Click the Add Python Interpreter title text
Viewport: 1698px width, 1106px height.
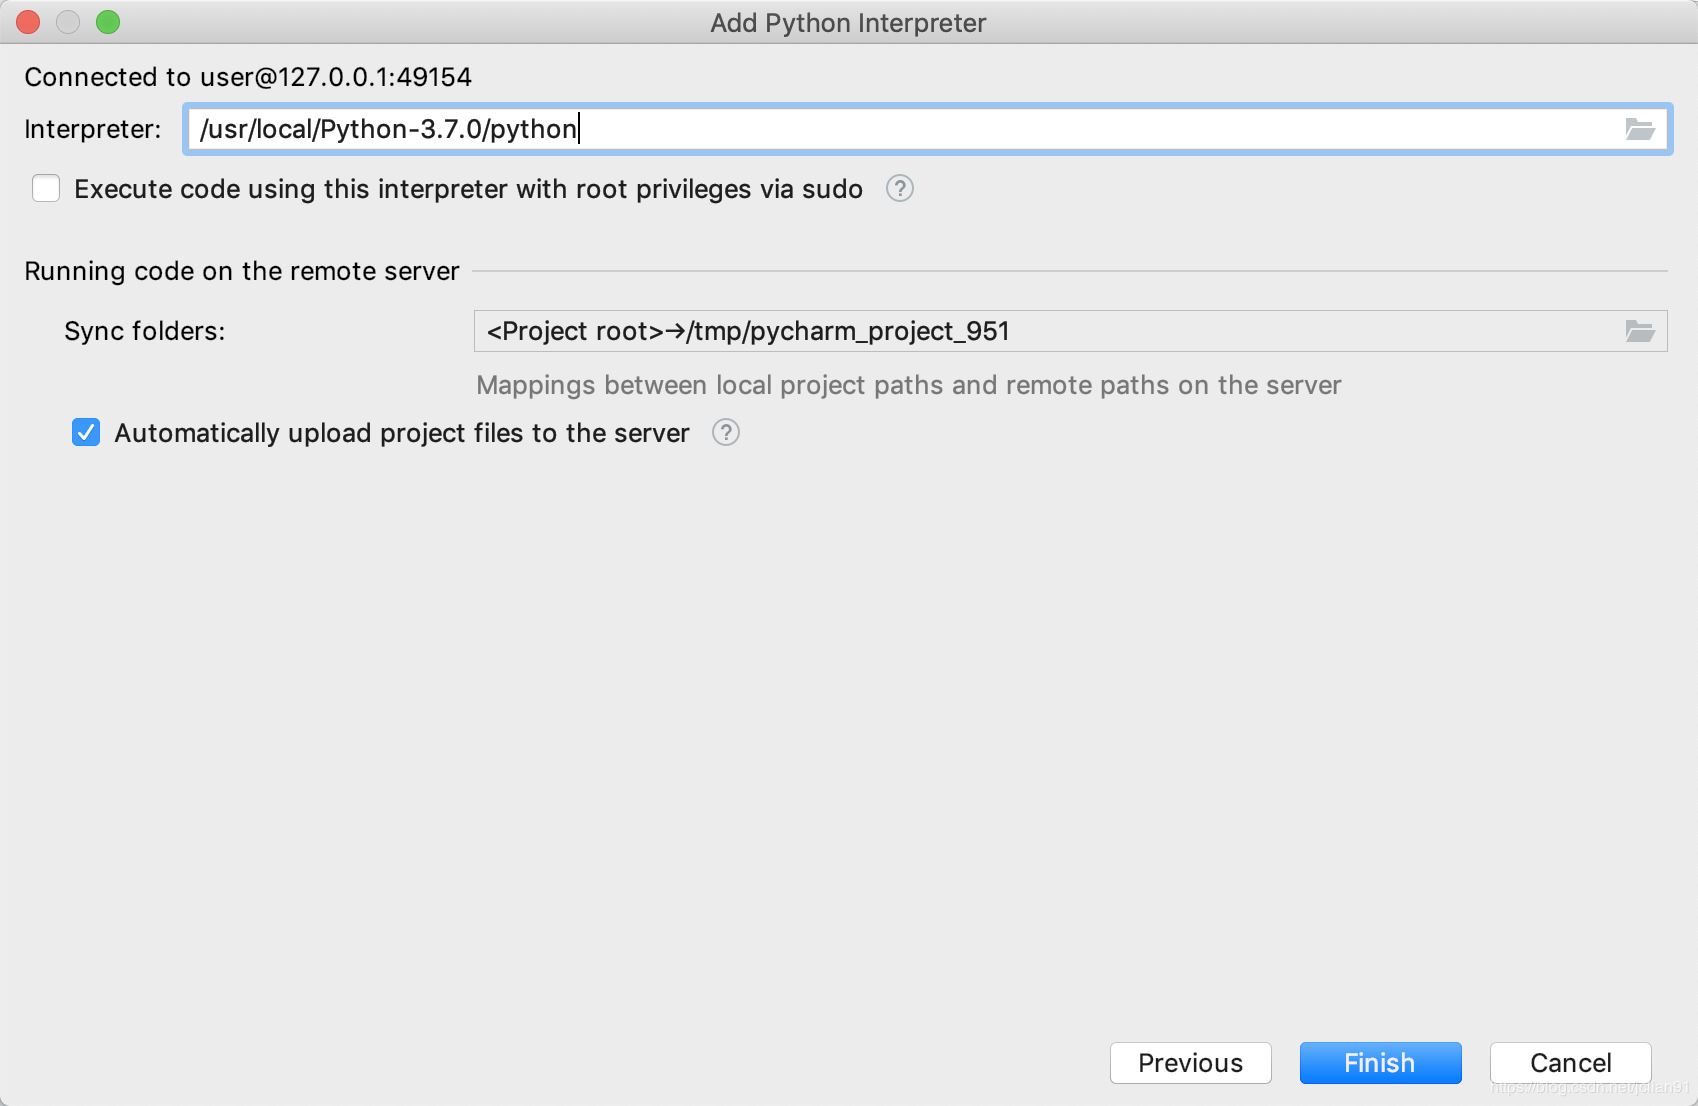tap(848, 23)
